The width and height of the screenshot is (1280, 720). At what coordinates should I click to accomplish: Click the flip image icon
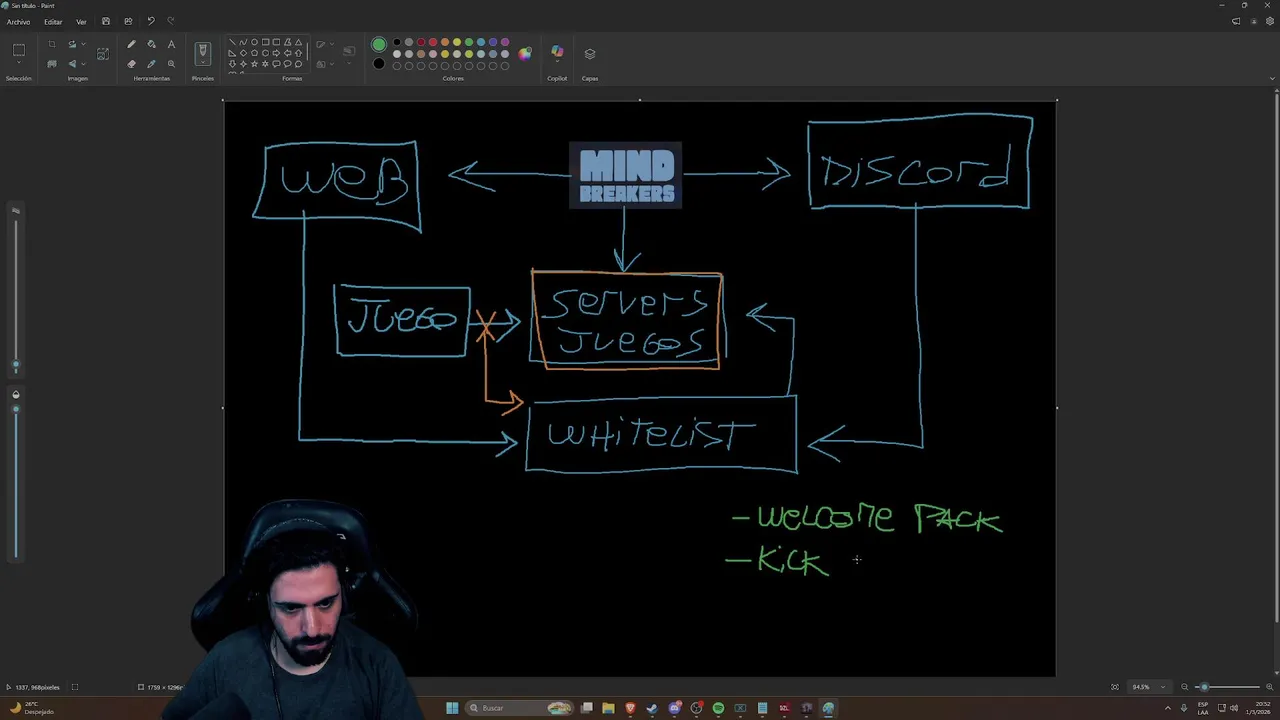click(x=72, y=64)
